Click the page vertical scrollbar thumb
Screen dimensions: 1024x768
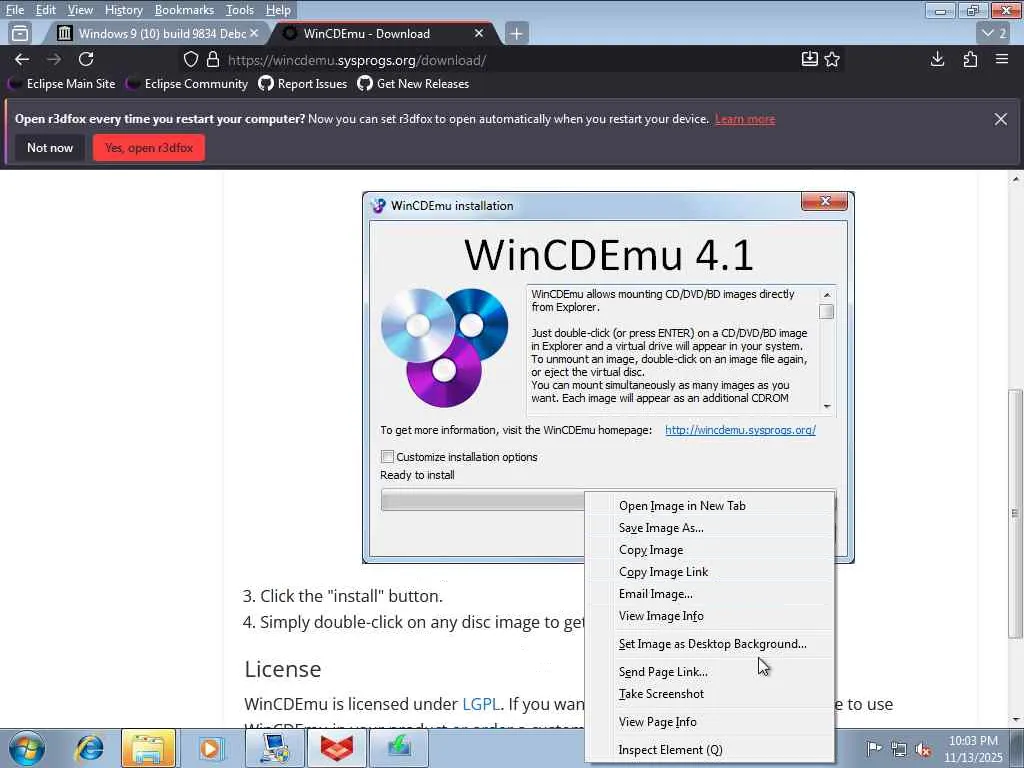coord(1016,513)
